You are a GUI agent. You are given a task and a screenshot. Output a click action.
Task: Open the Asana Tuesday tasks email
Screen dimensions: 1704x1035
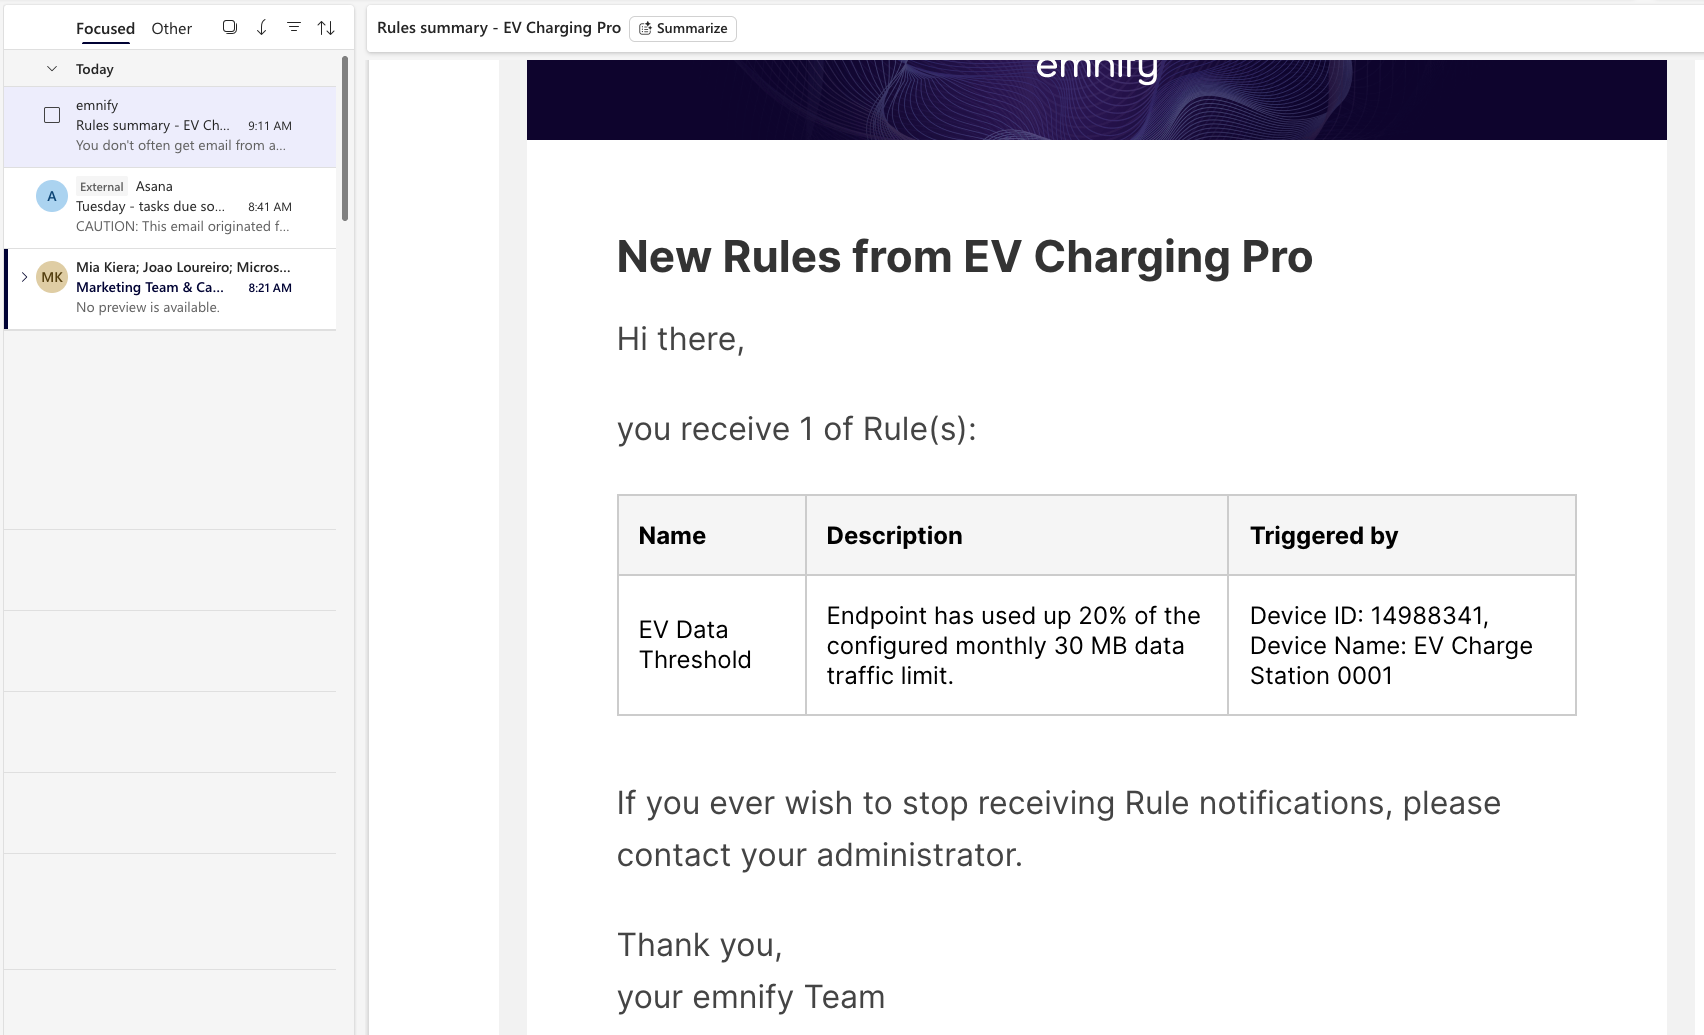point(180,207)
